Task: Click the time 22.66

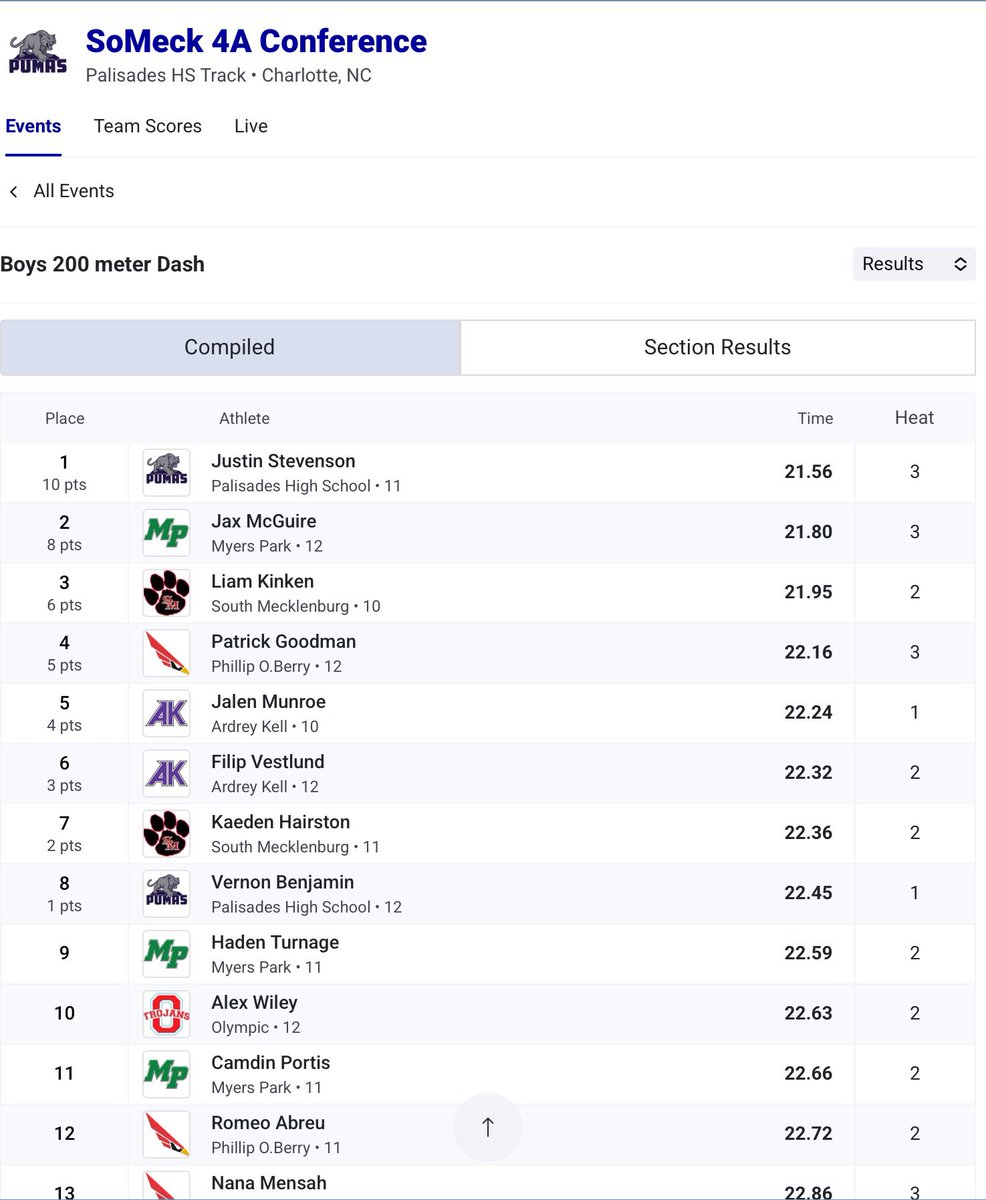Action: (x=808, y=1073)
